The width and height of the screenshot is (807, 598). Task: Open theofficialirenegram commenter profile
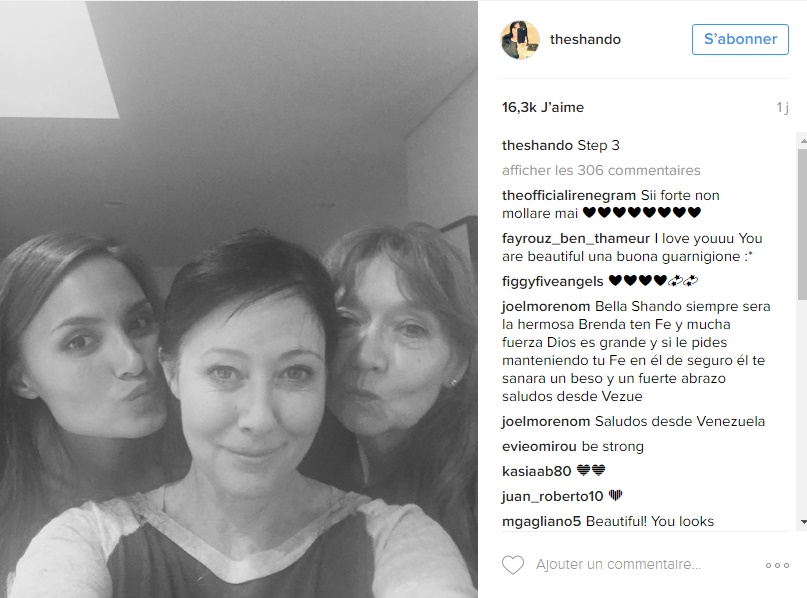tap(569, 196)
